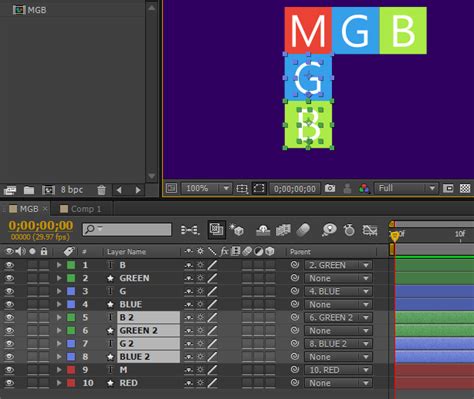The width and height of the screenshot is (474, 399).
Task: Hide the RED layer with eye icon
Action: (9, 383)
